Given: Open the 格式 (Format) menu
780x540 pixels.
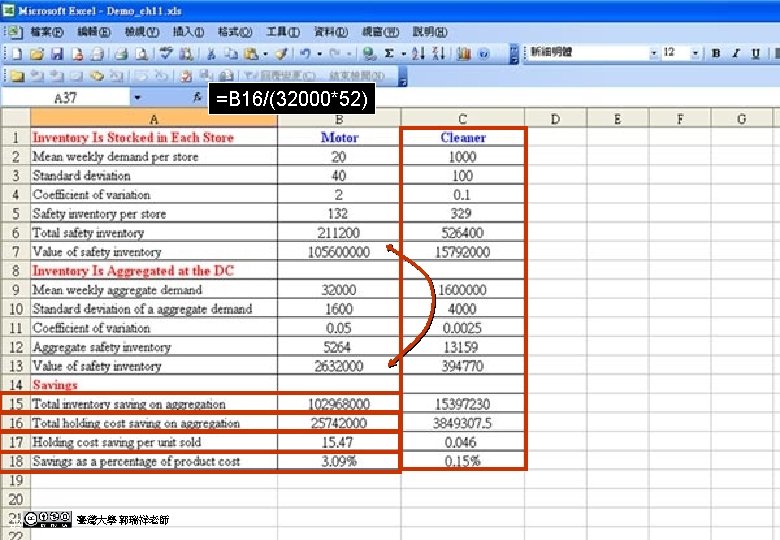Looking at the screenshot, I should click(x=235, y=32).
